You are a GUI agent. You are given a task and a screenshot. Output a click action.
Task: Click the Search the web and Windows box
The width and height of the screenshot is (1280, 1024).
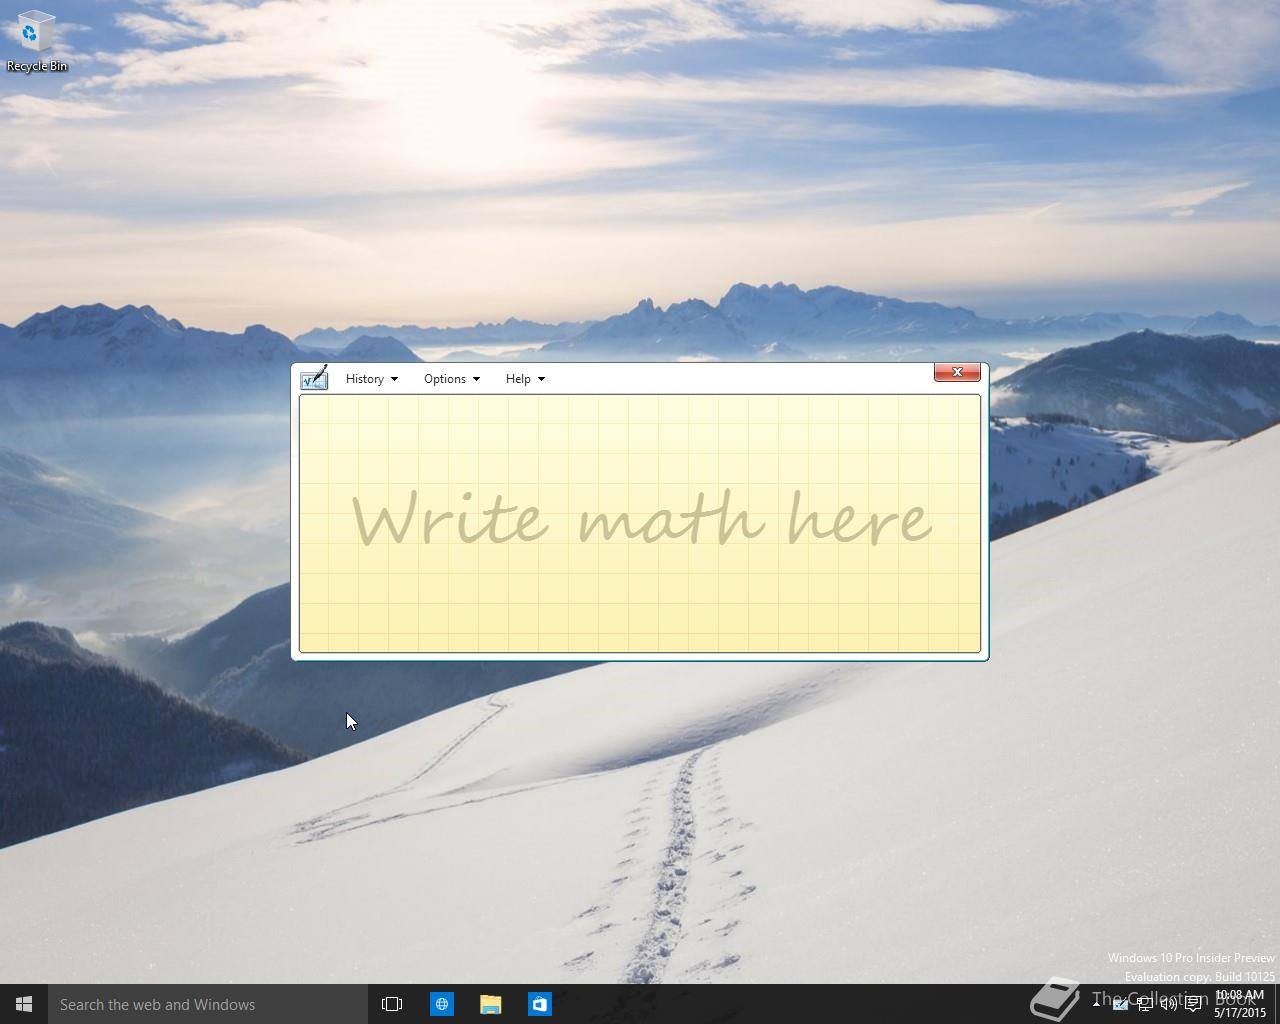pyautogui.click(x=208, y=1004)
